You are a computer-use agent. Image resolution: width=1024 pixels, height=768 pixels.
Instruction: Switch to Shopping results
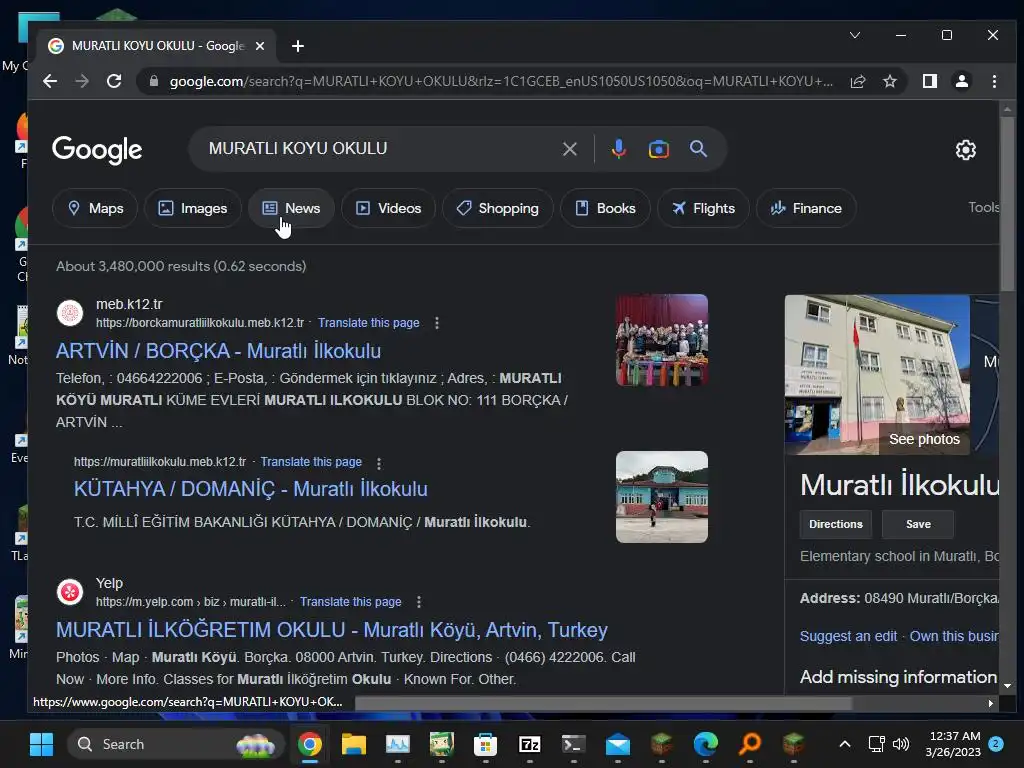(498, 208)
